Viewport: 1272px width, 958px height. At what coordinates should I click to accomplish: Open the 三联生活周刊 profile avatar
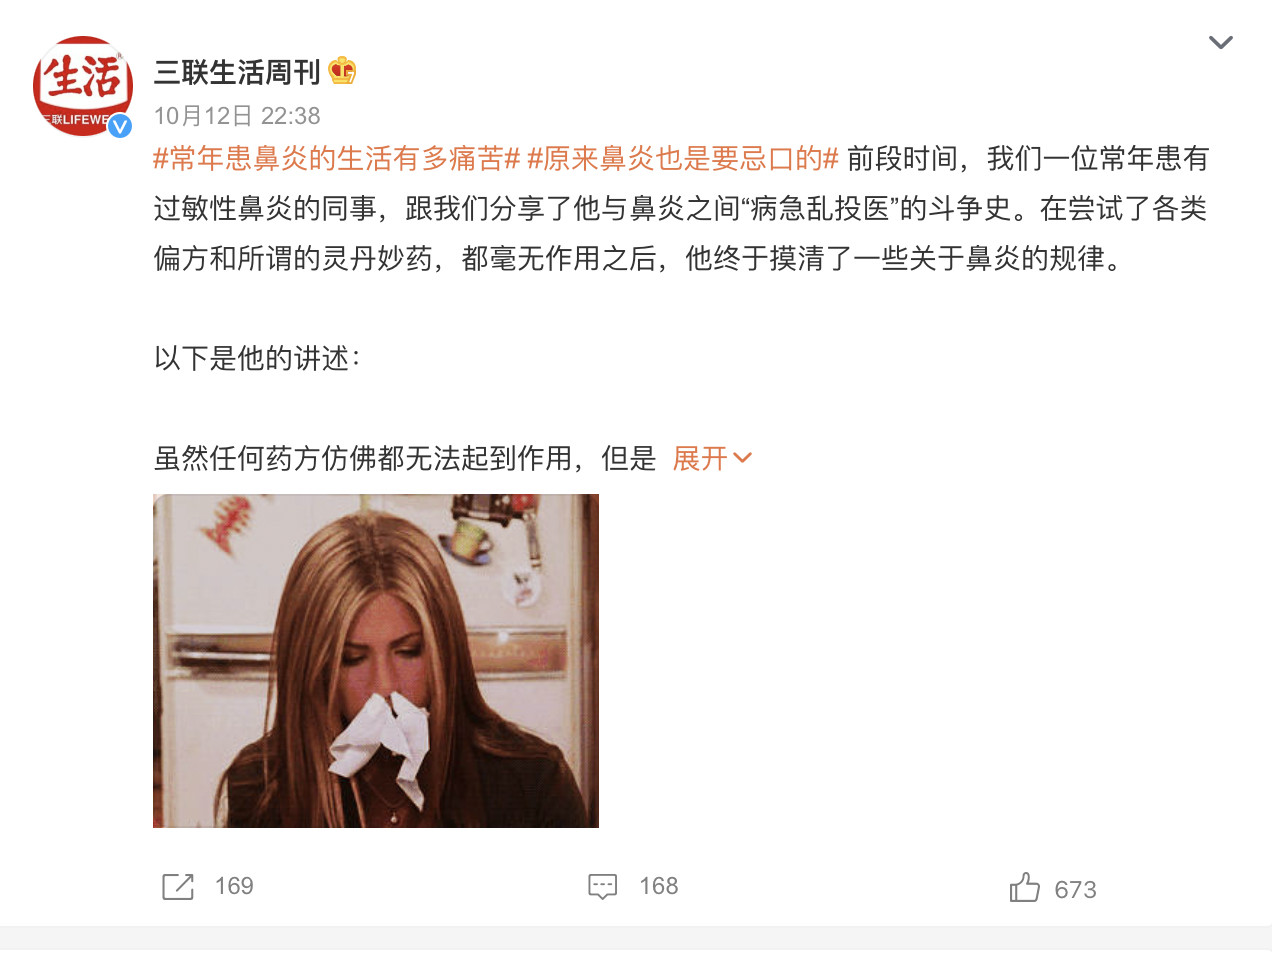[x=83, y=86]
